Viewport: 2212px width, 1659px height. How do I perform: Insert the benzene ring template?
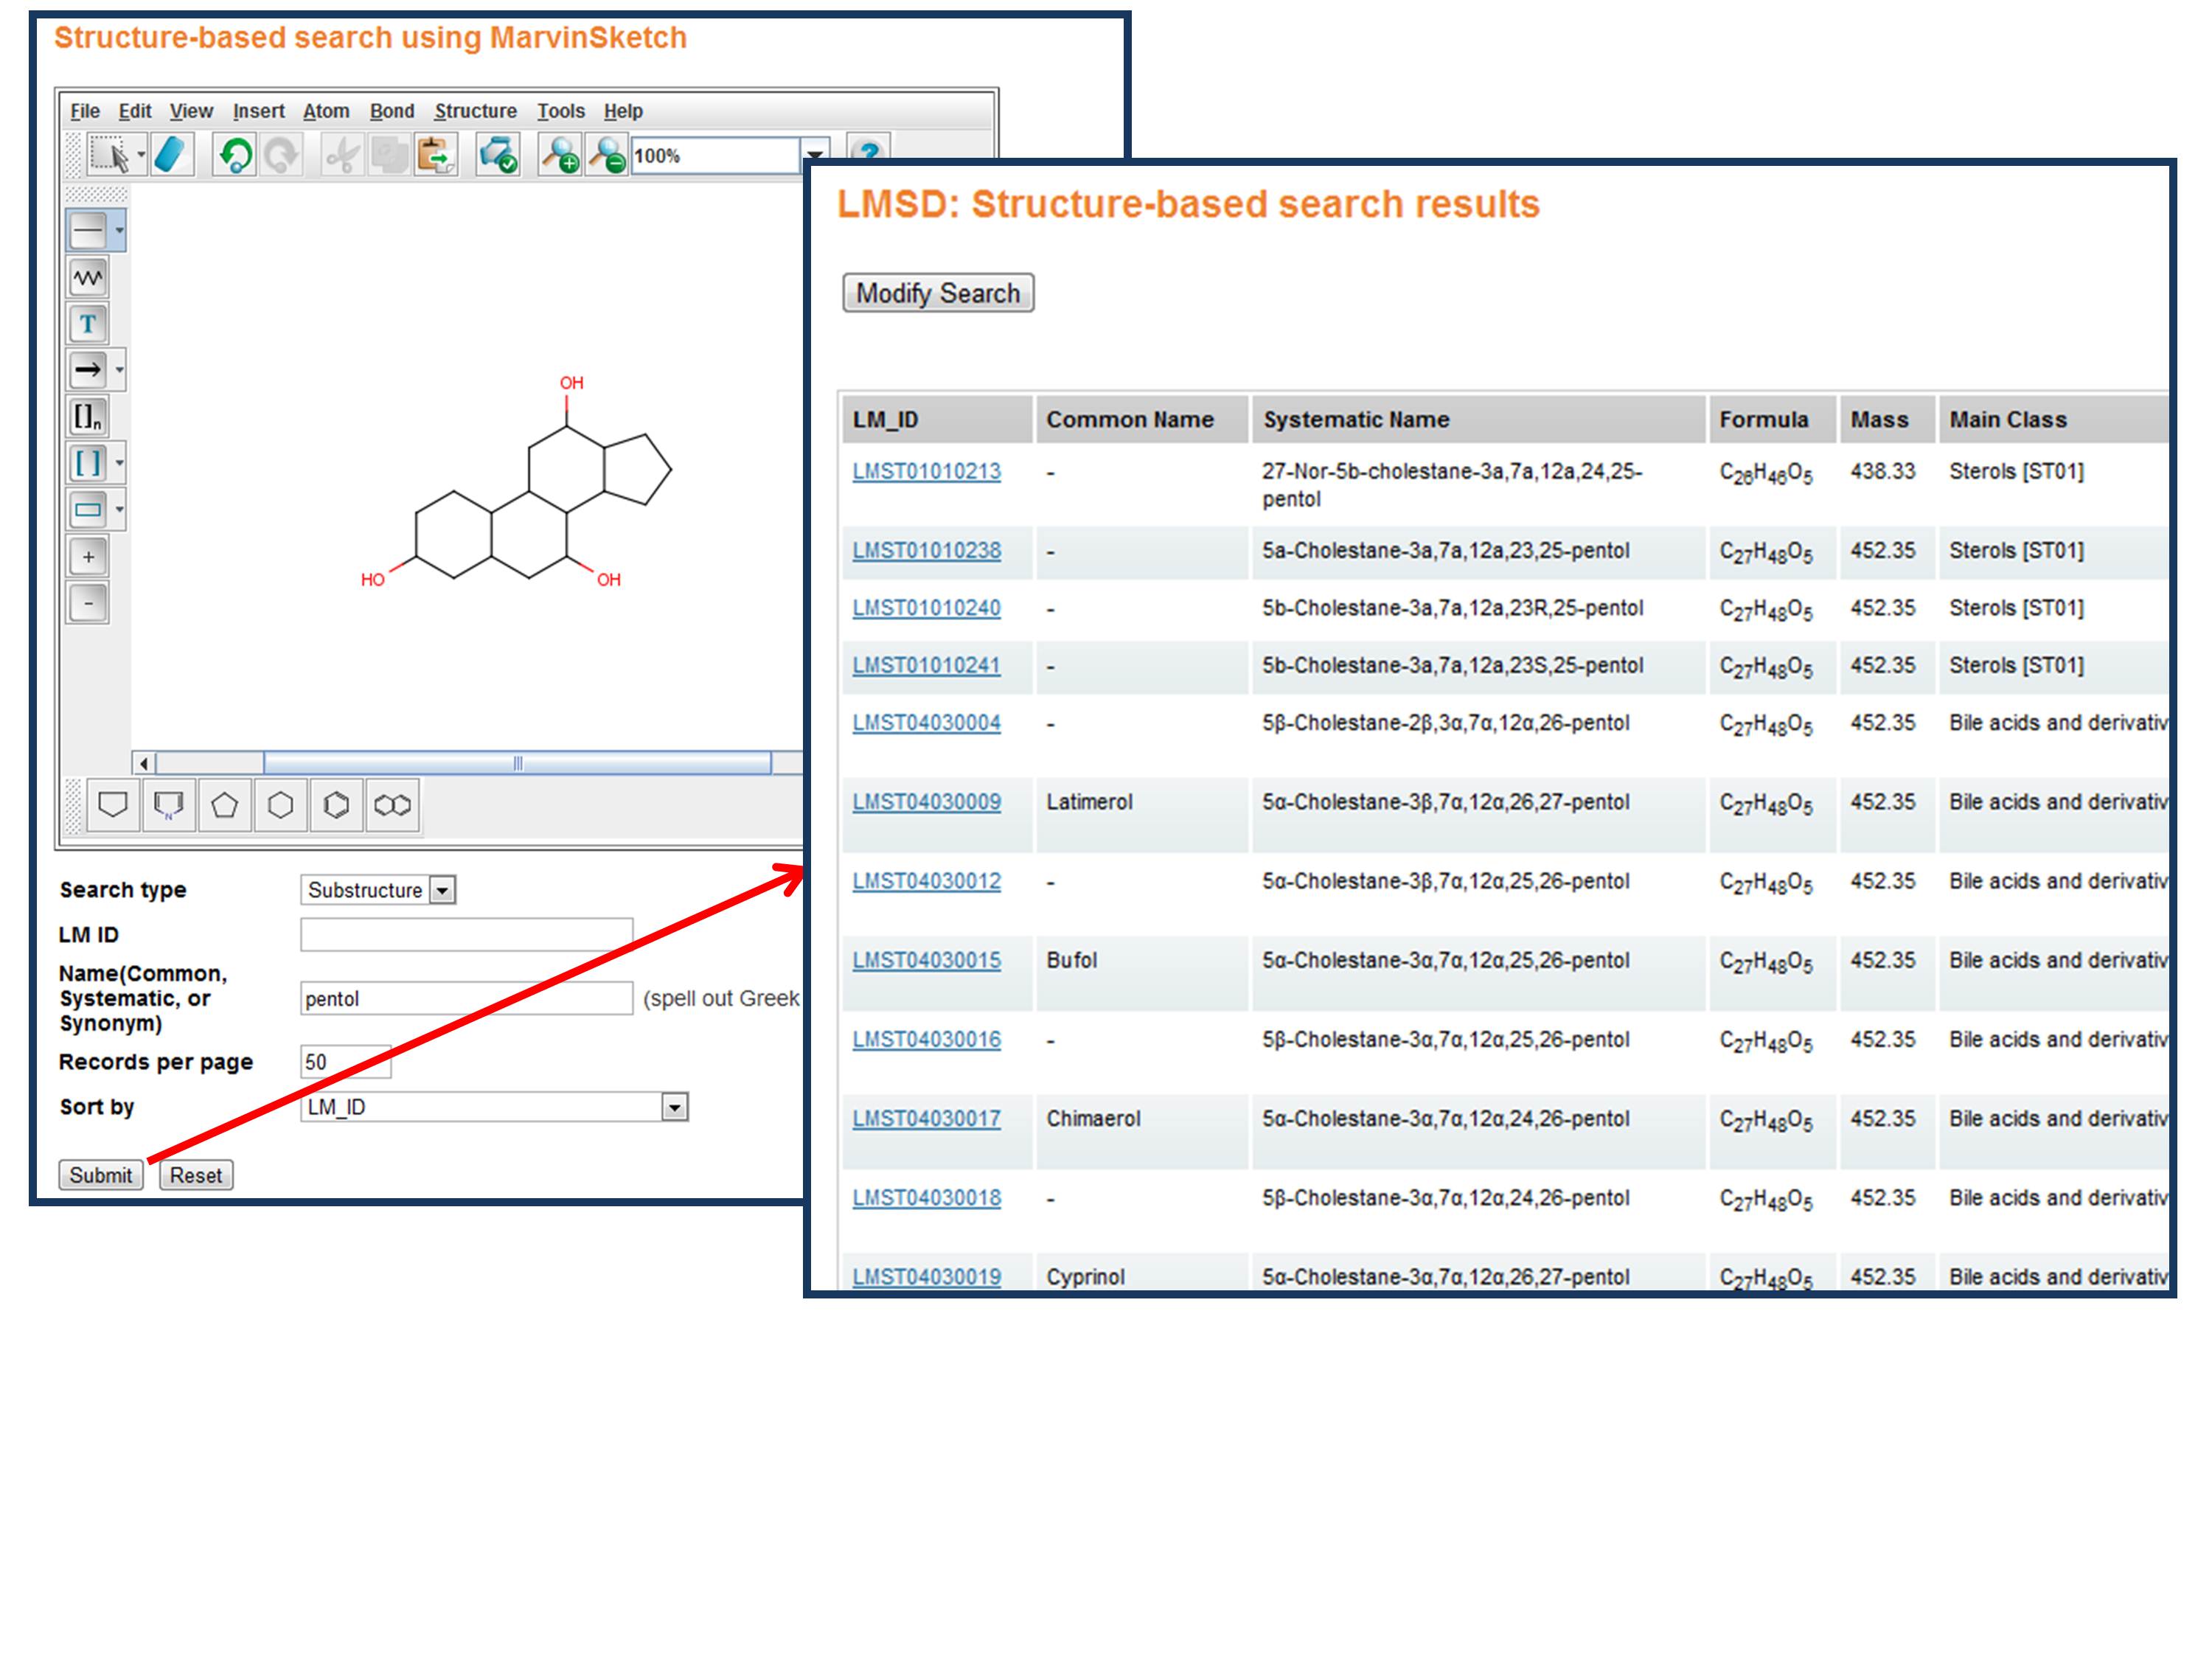point(336,805)
